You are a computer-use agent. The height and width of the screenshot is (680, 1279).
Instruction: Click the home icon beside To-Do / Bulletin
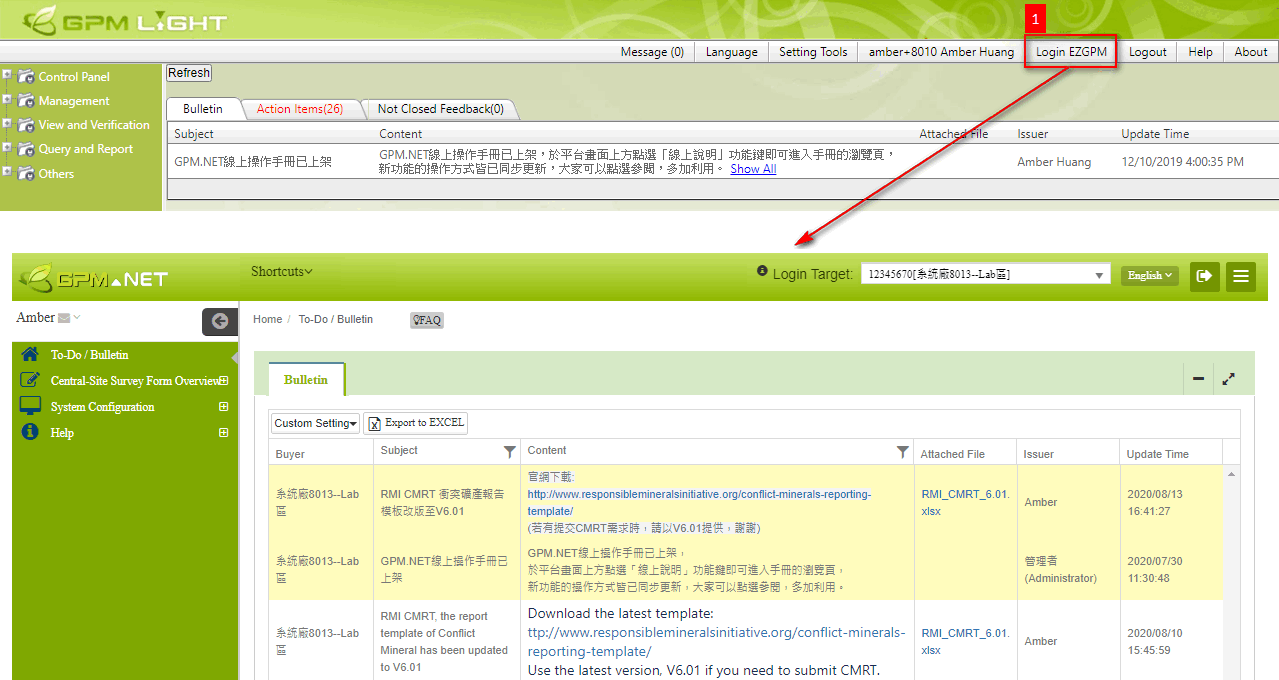point(30,354)
